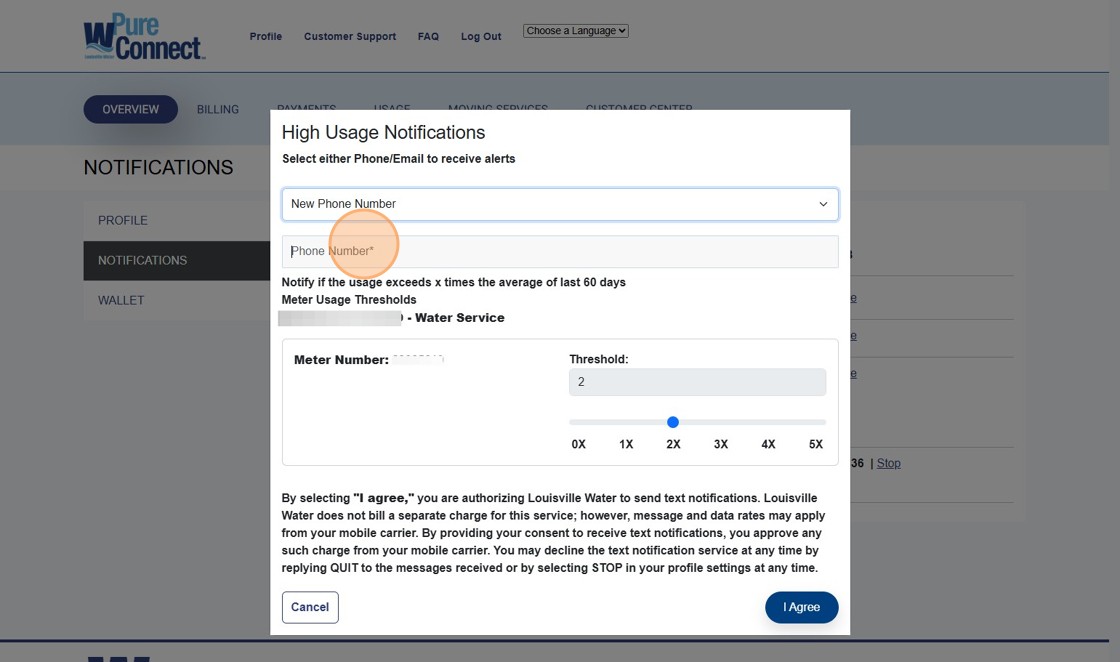
Task: Click Log Out in header
Action: 481,37
